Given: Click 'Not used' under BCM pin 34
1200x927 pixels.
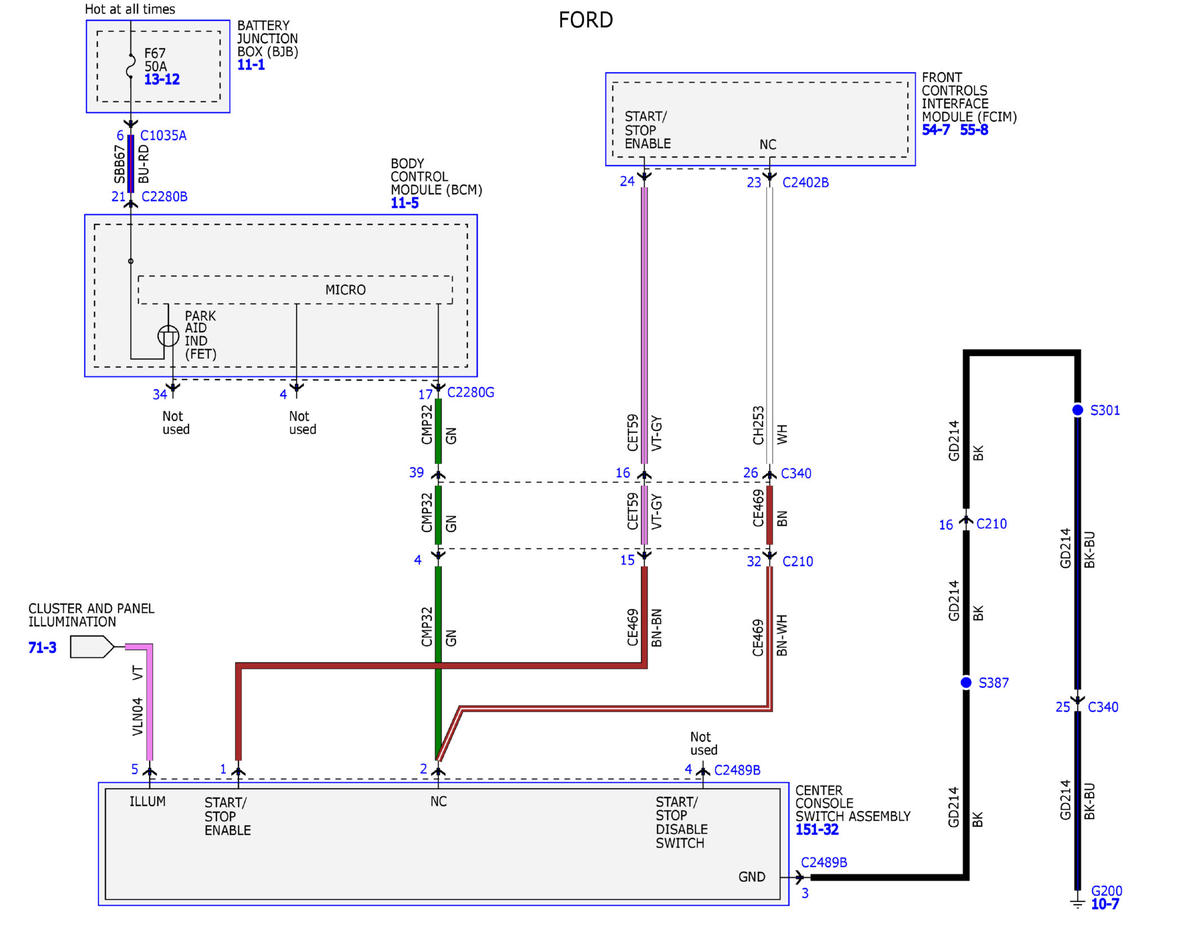Looking at the screenshot, I should point(175,423).
